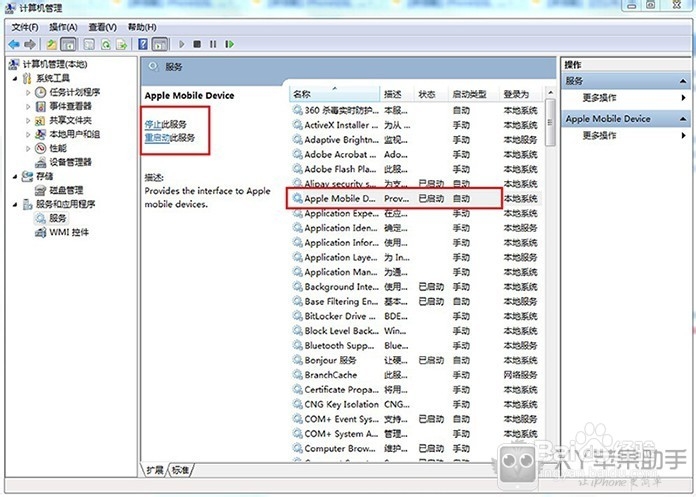Click the 停止 service link

[153, 124]
